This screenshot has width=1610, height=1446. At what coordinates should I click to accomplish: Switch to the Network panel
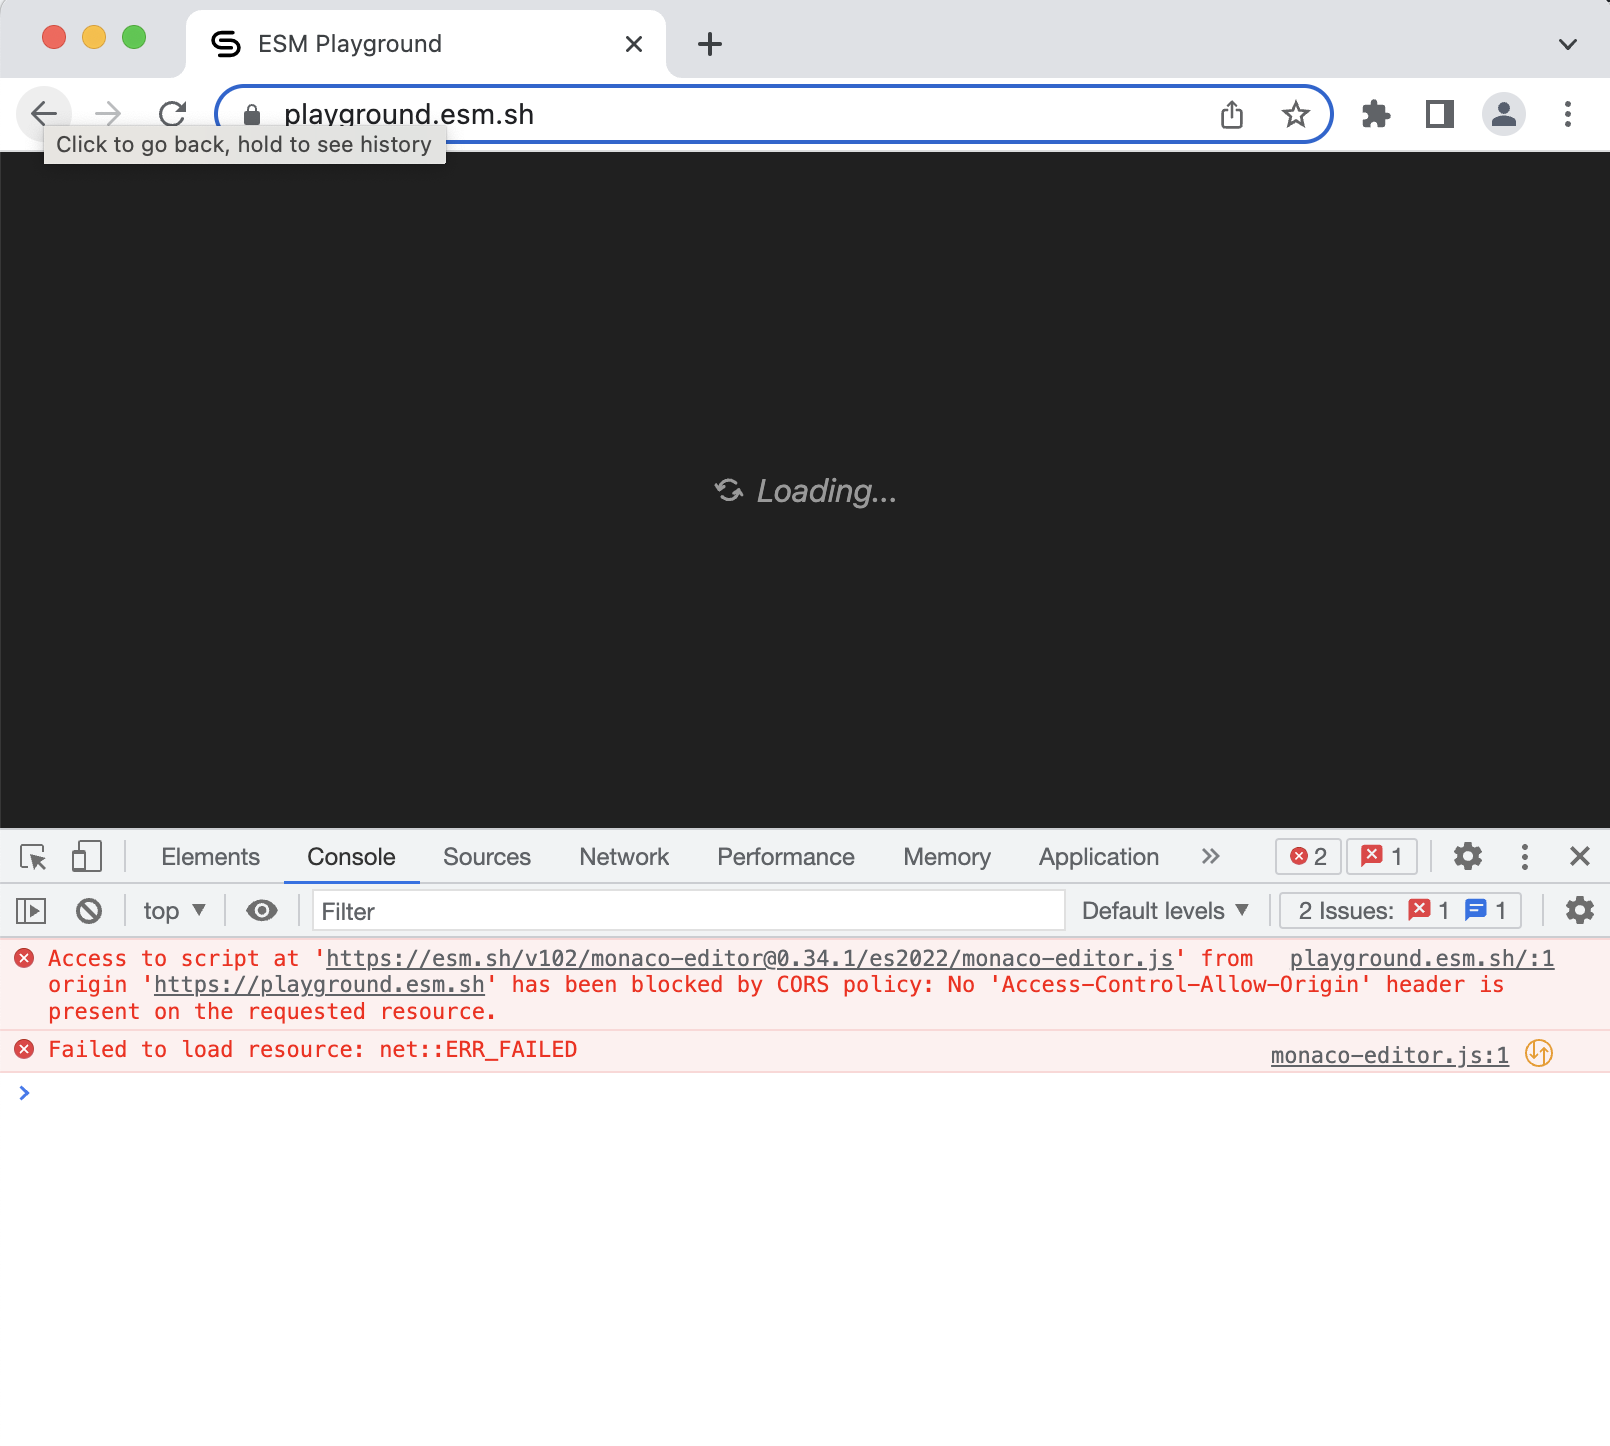click(623, 857)
